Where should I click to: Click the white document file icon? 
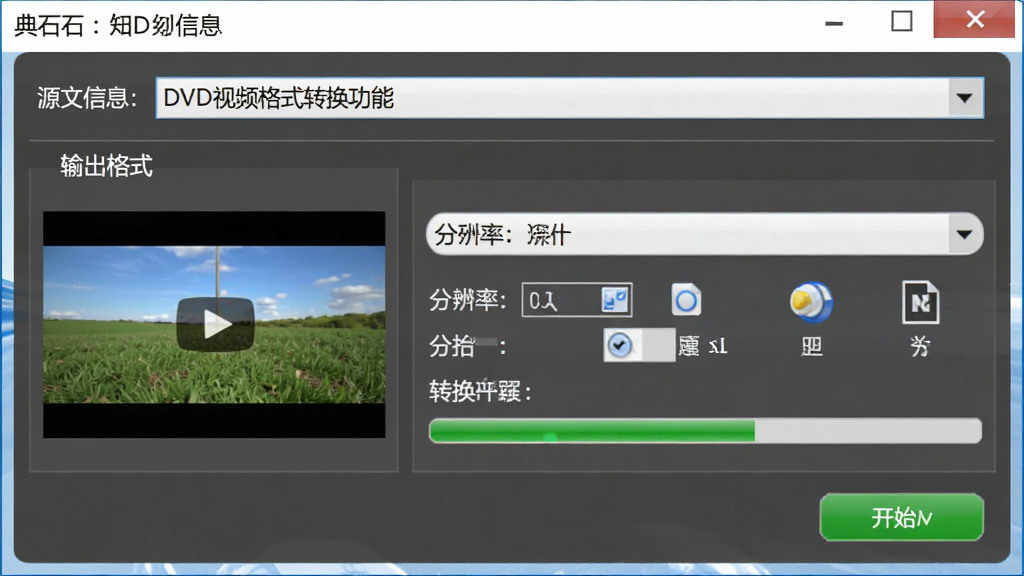point(920,302)
